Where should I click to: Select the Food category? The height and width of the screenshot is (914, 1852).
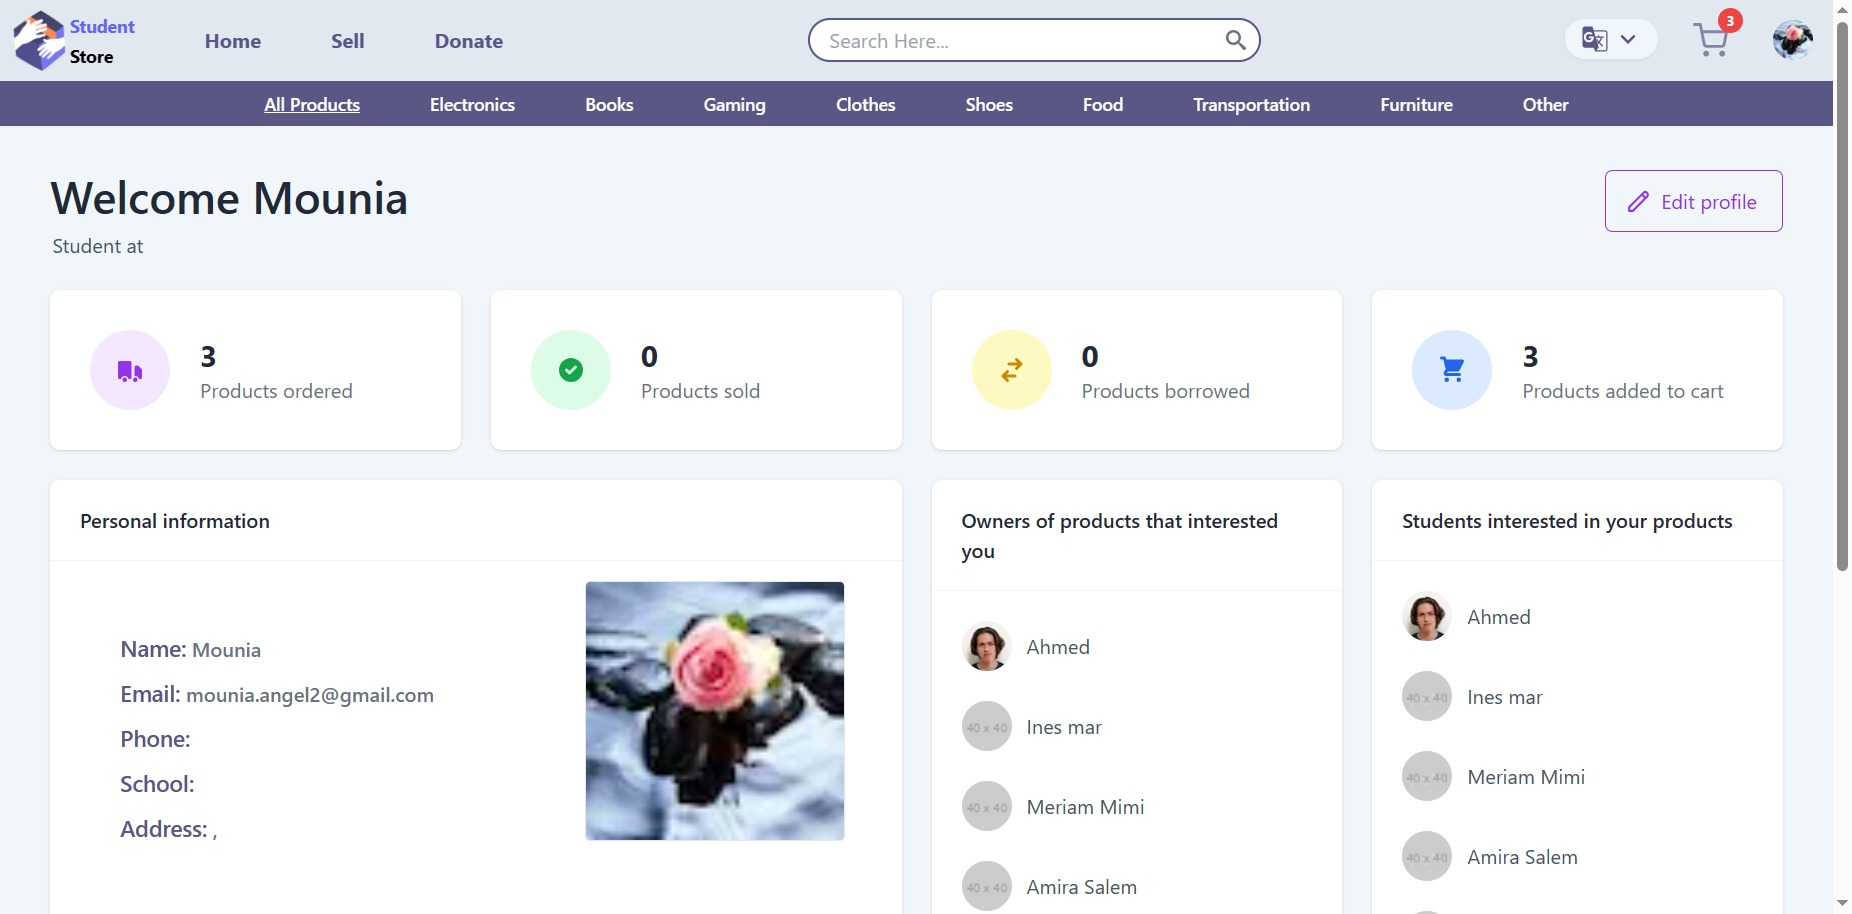(x=1103, y=104)
